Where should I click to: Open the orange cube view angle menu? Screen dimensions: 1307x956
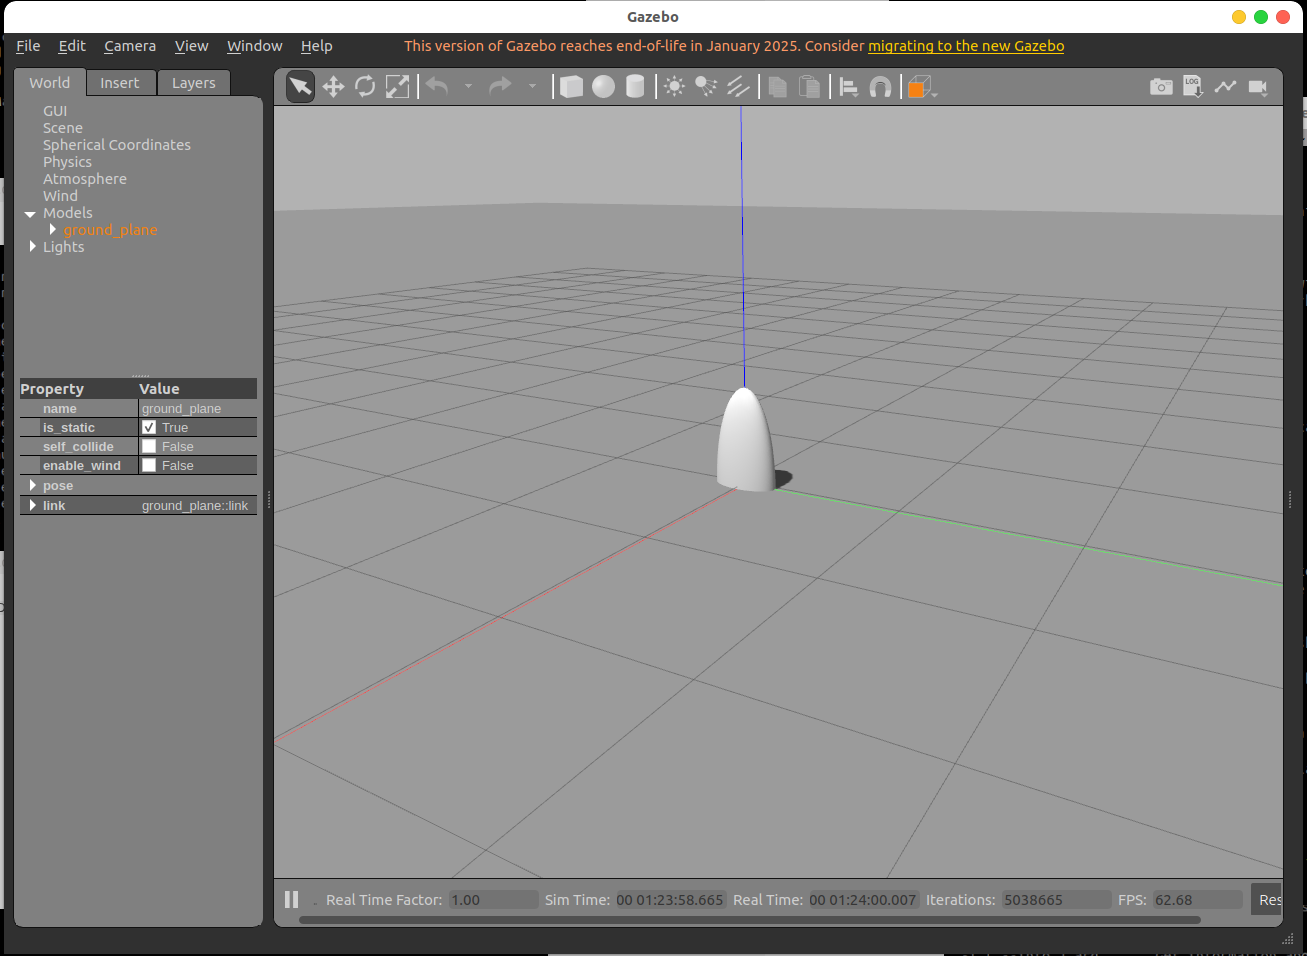[x=922, y=87]
